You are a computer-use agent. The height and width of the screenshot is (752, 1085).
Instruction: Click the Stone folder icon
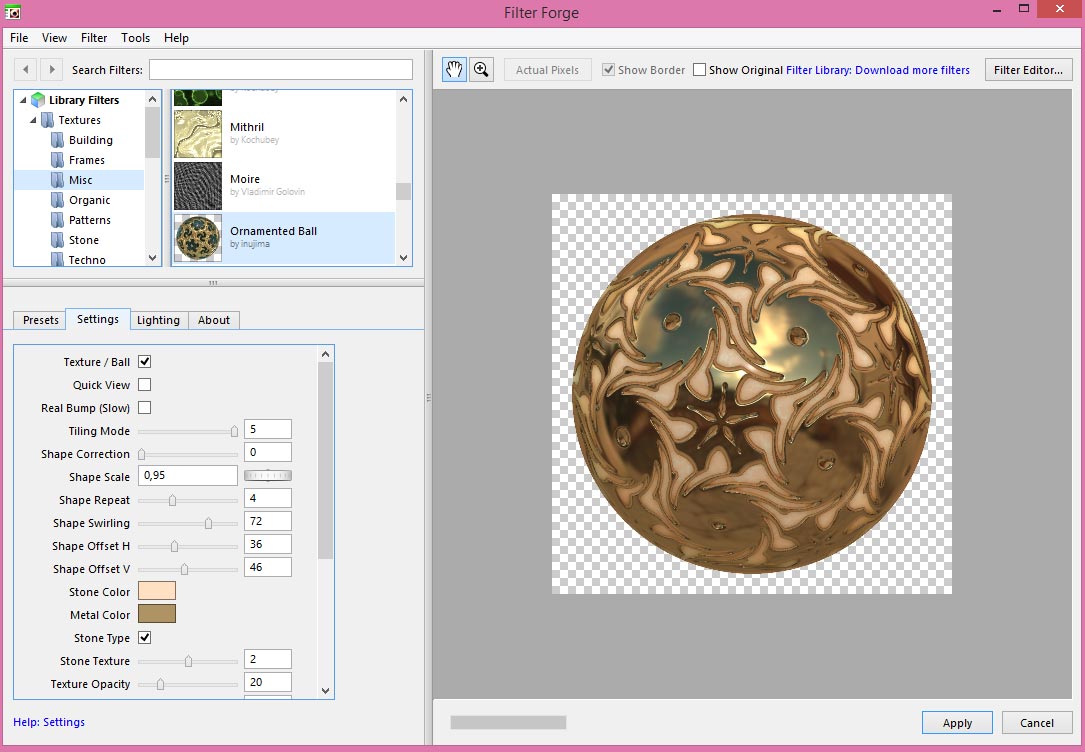57,240
